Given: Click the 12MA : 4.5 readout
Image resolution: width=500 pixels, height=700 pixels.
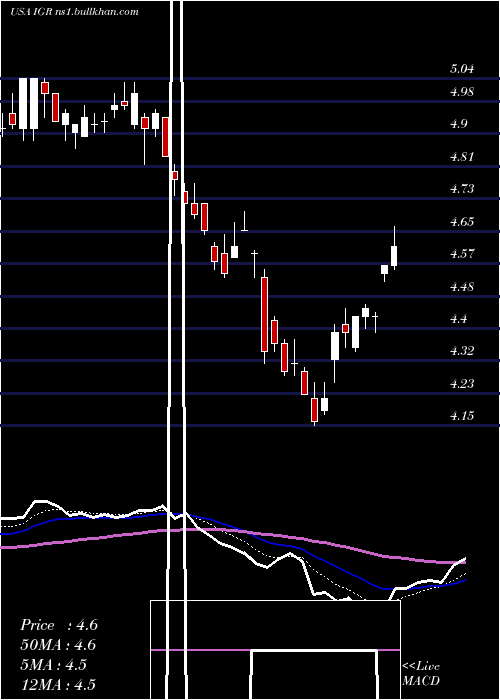Looking at the screenshot, I should (58, 684).
